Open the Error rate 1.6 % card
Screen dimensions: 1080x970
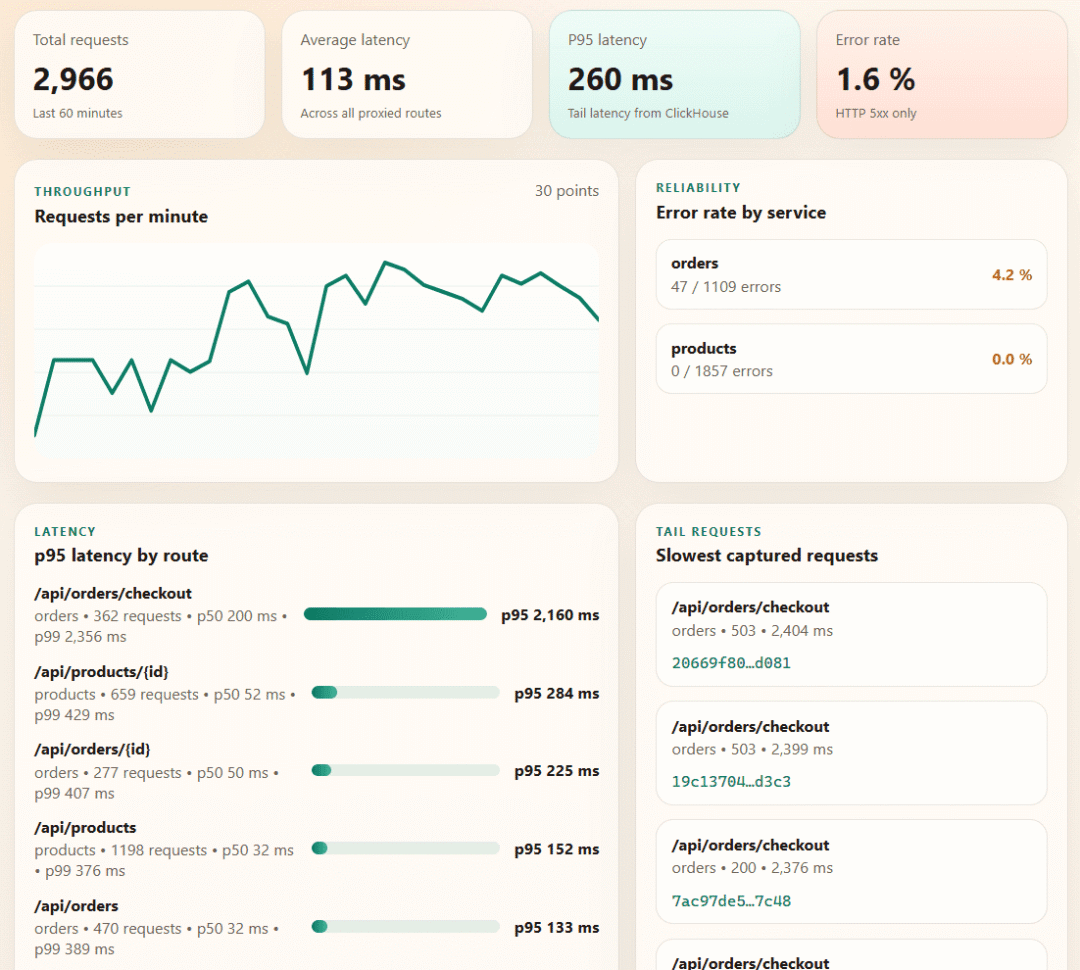pos(942,74)
